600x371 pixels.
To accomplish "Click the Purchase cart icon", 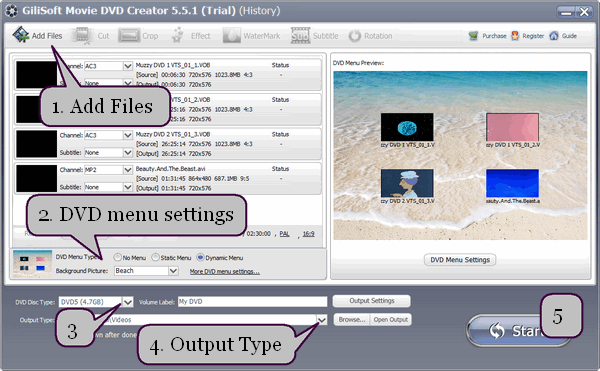I will [x=473, y=36].
